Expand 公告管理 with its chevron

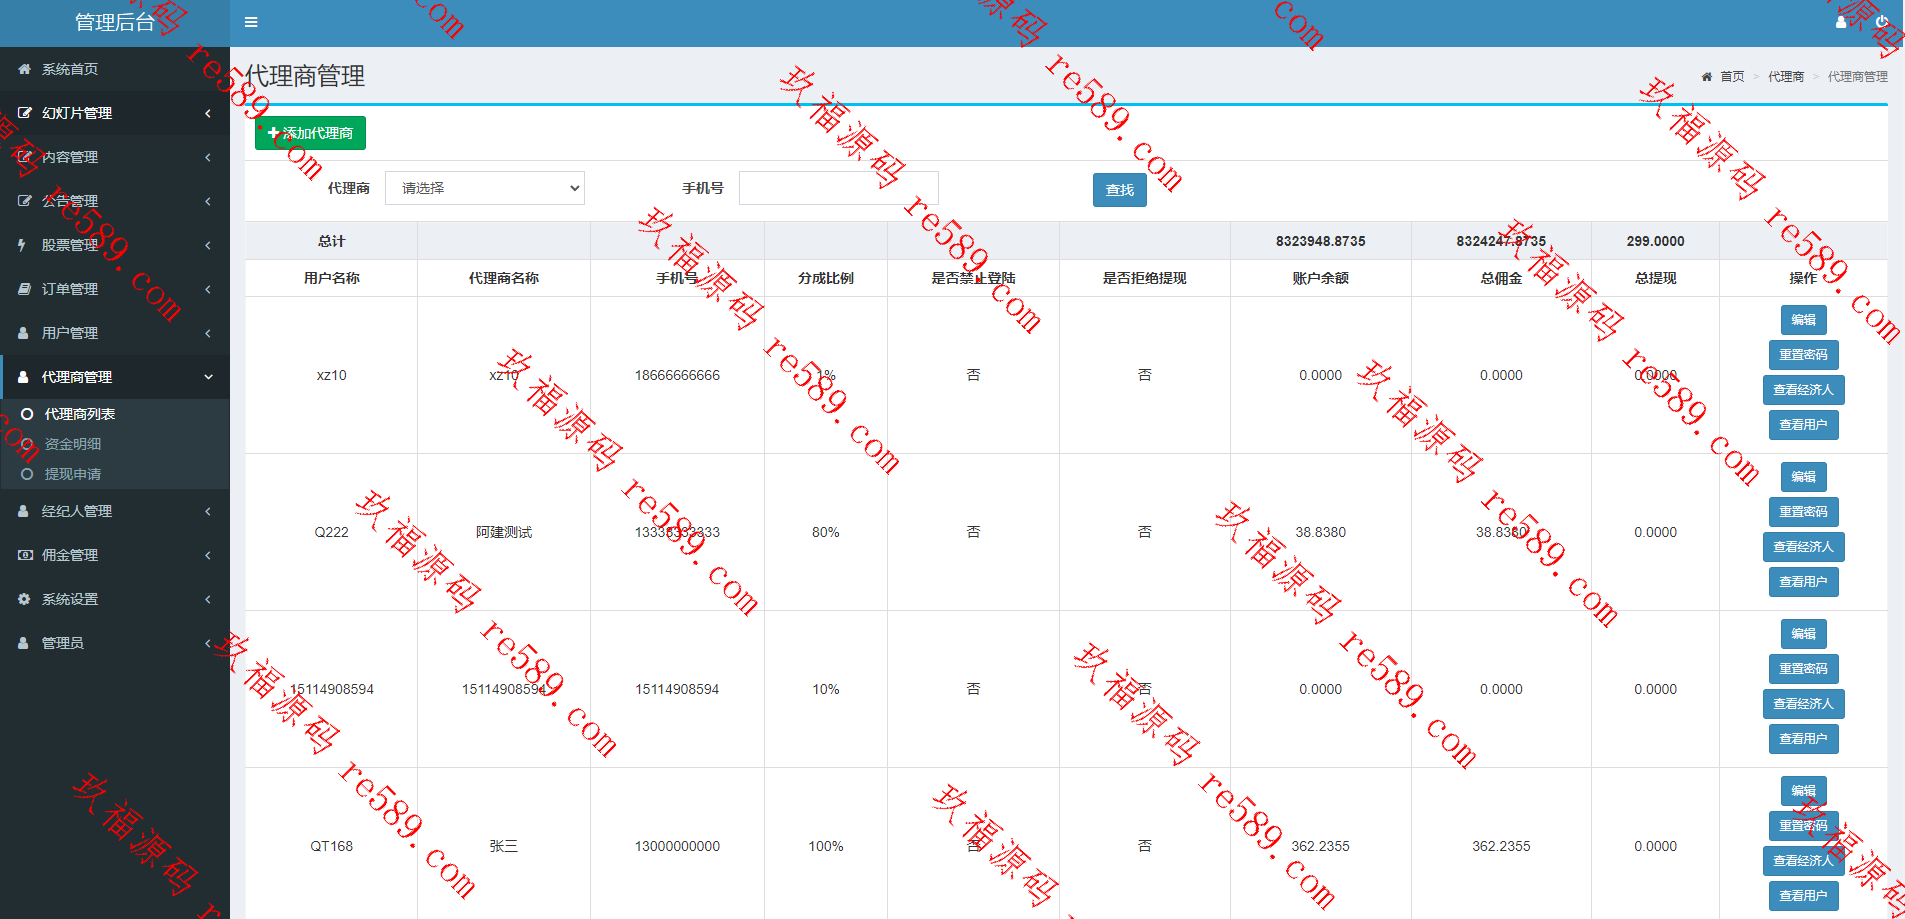[208, 201]
